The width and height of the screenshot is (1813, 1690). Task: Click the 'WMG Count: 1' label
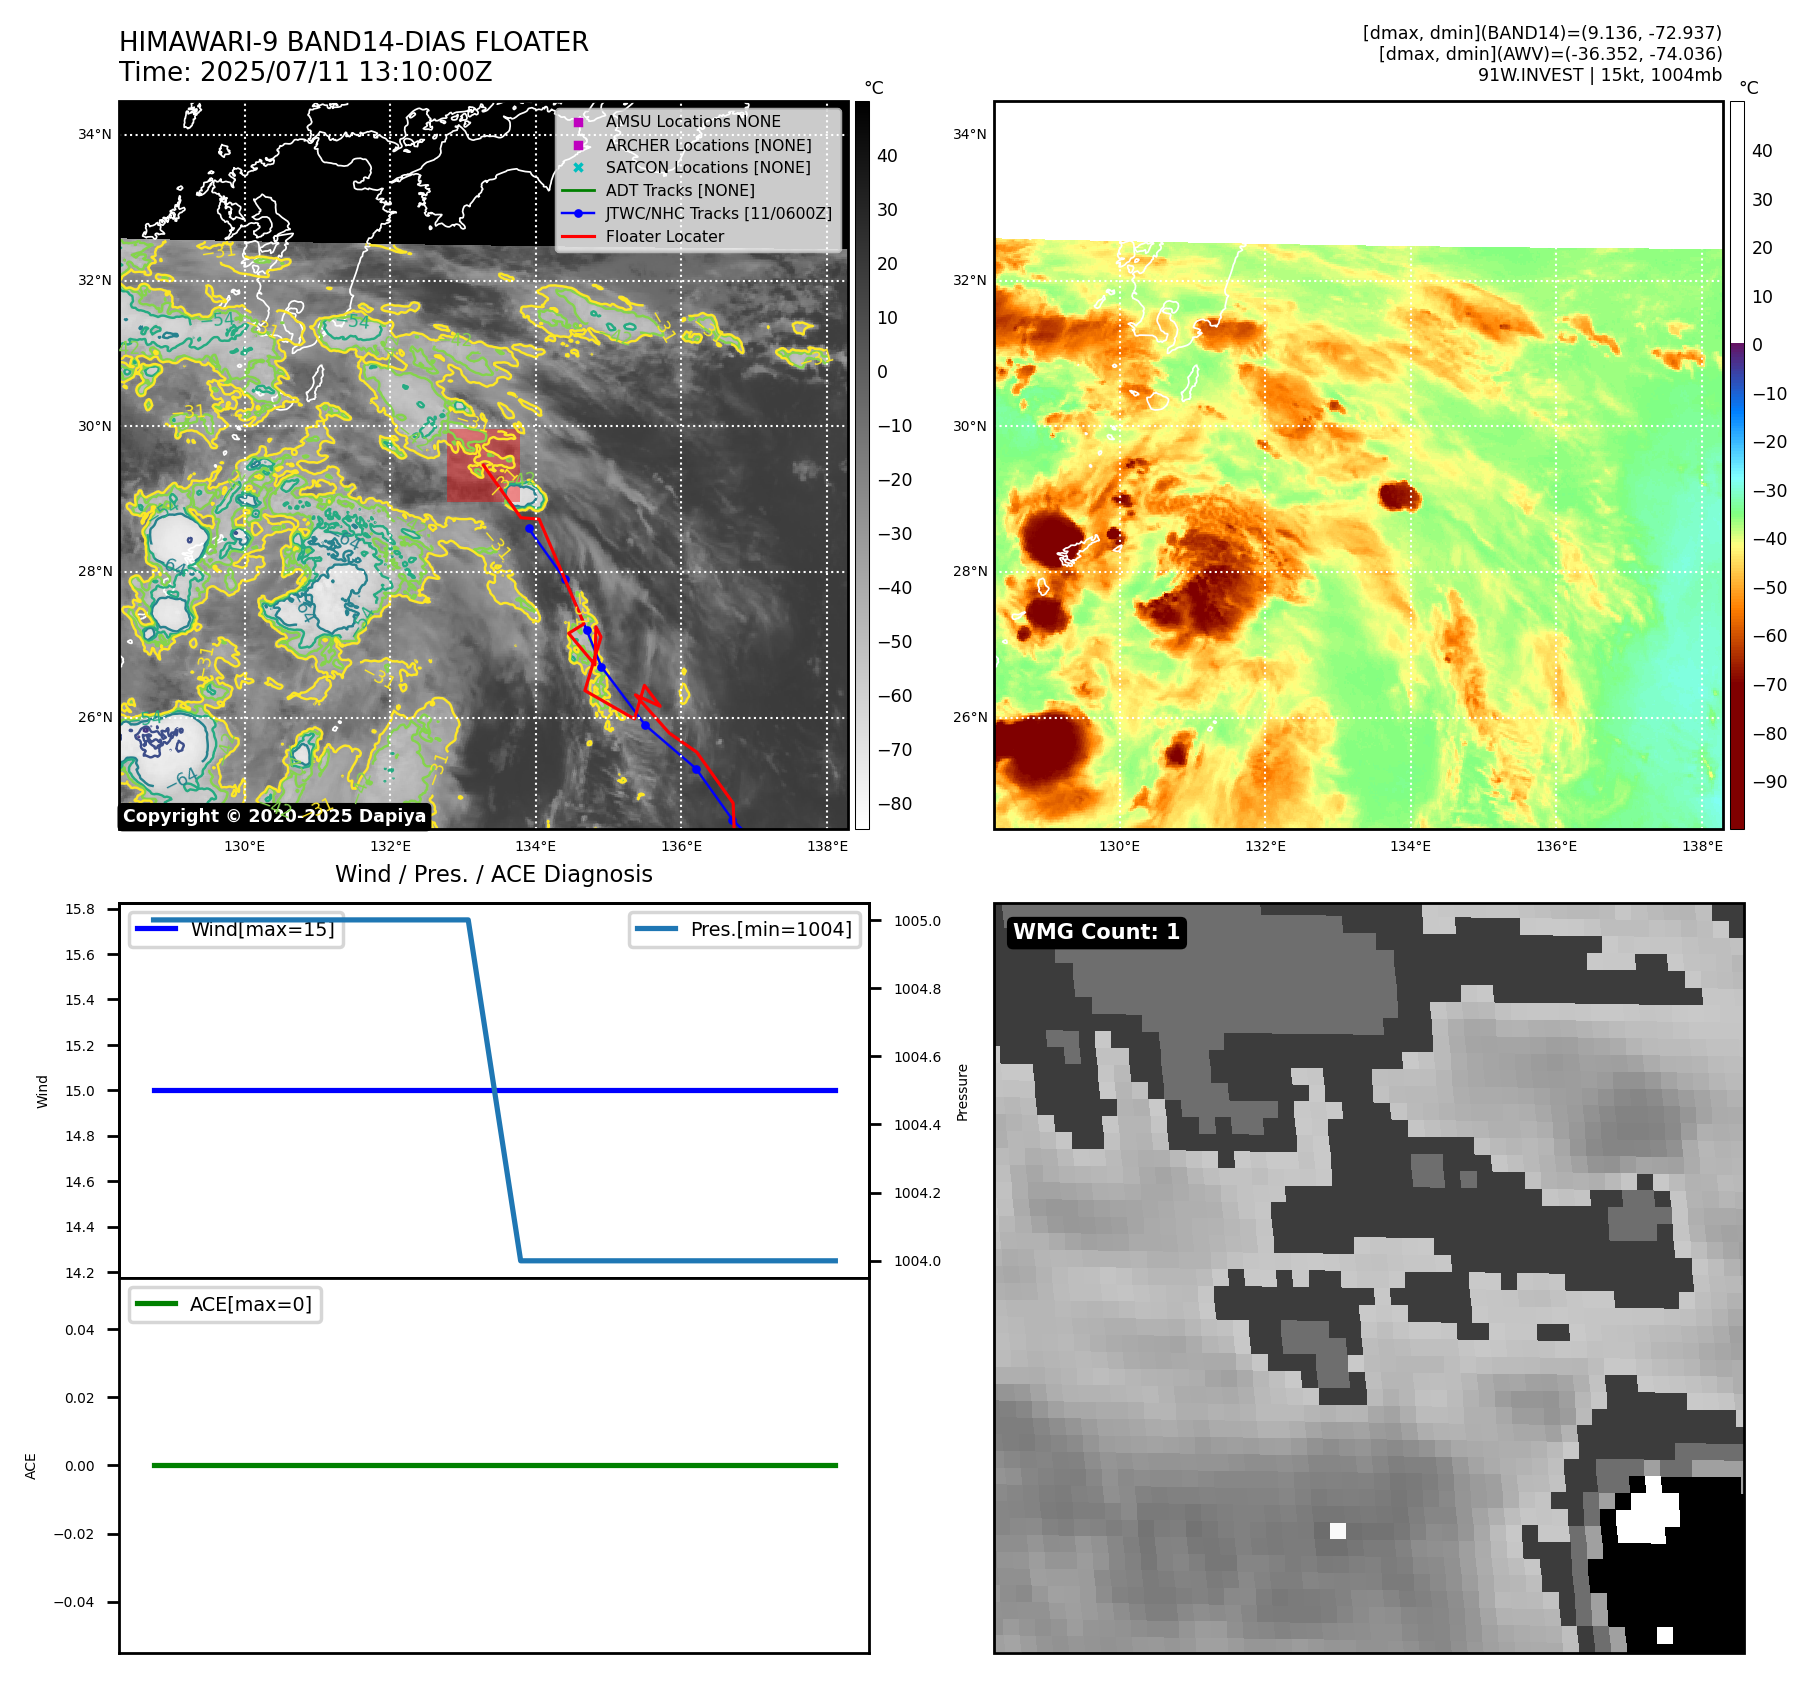(x=1097, y=932)
